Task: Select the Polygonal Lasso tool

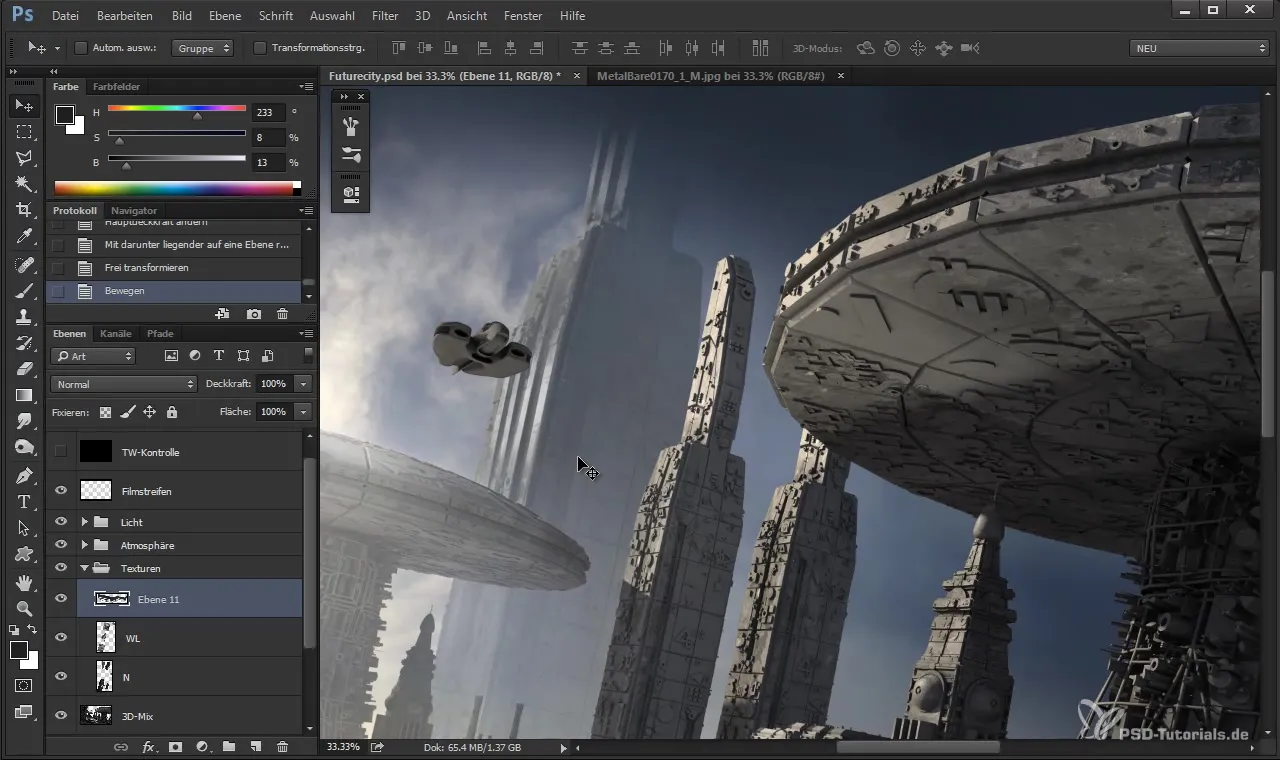Action: [24, 158]
